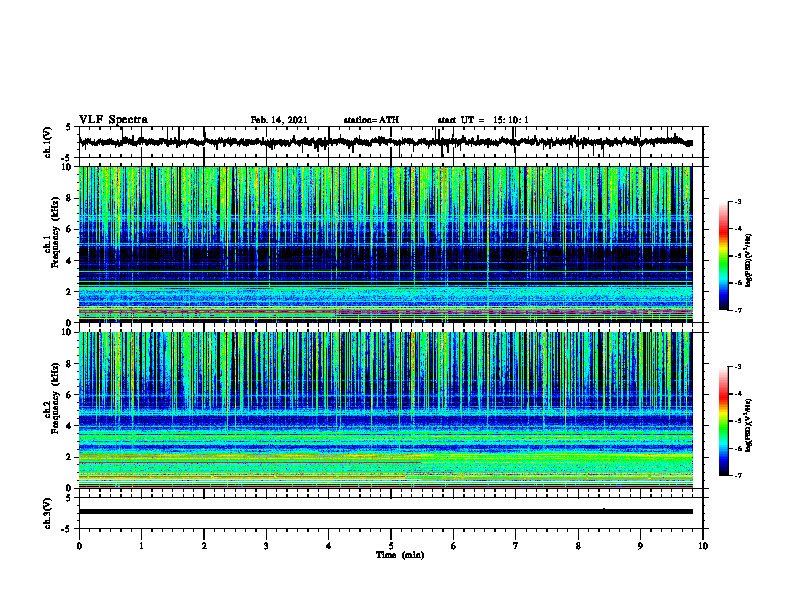Click the time axis tick label "9"

[640, 546]
